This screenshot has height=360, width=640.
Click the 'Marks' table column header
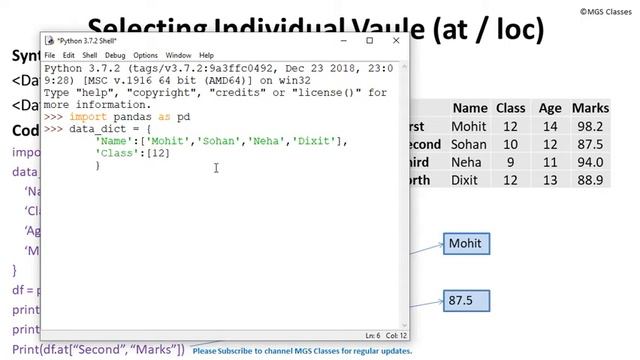coord(590,108)
